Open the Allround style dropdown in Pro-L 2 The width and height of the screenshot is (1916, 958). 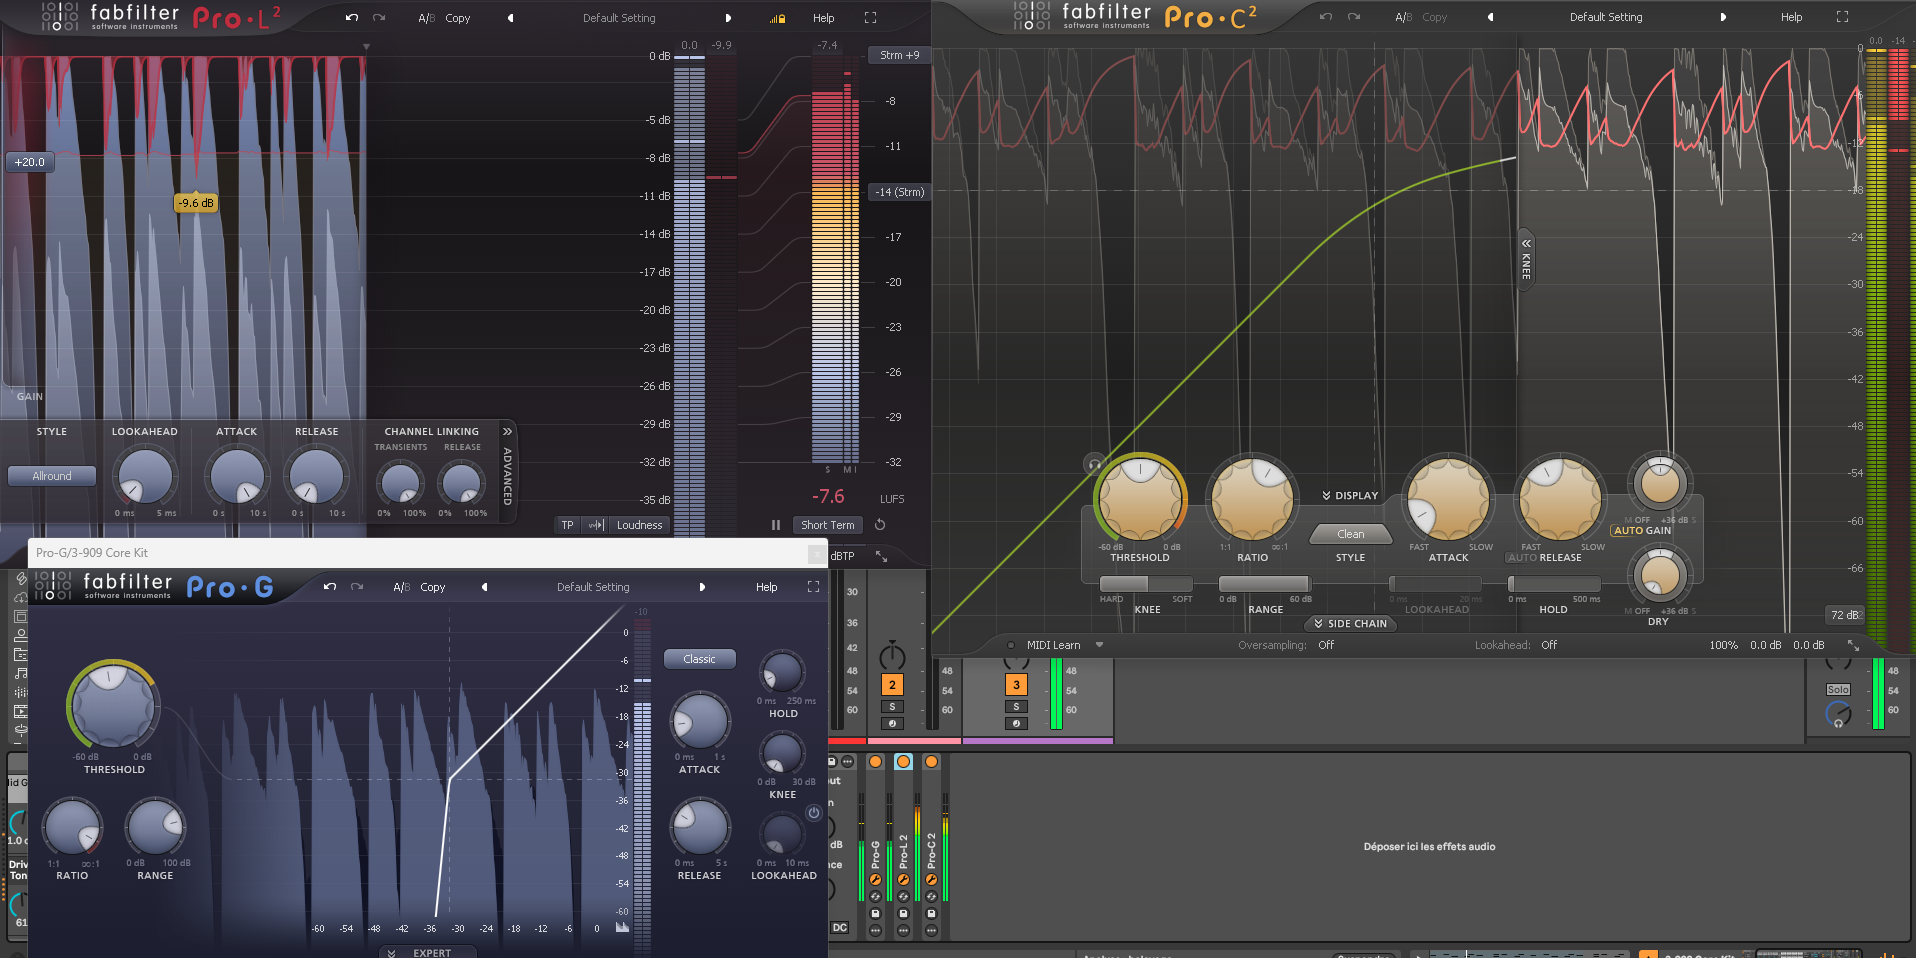[x=51, y=475]
